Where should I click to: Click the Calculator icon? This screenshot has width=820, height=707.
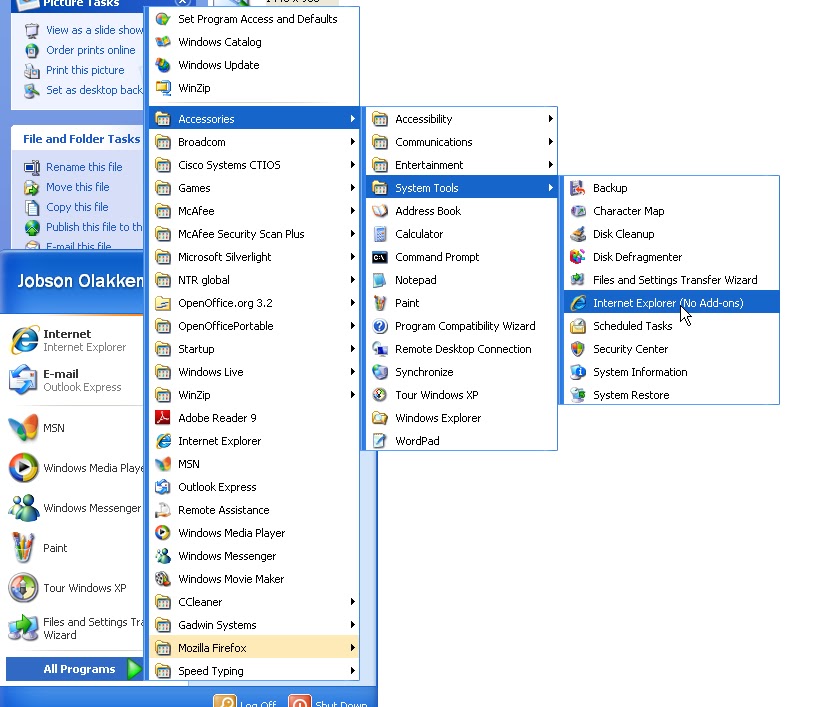(380, 234)
